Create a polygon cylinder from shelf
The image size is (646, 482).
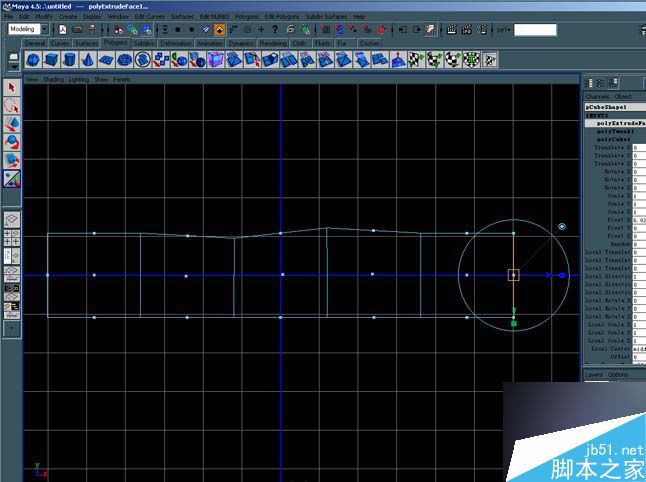click(69, 60)
